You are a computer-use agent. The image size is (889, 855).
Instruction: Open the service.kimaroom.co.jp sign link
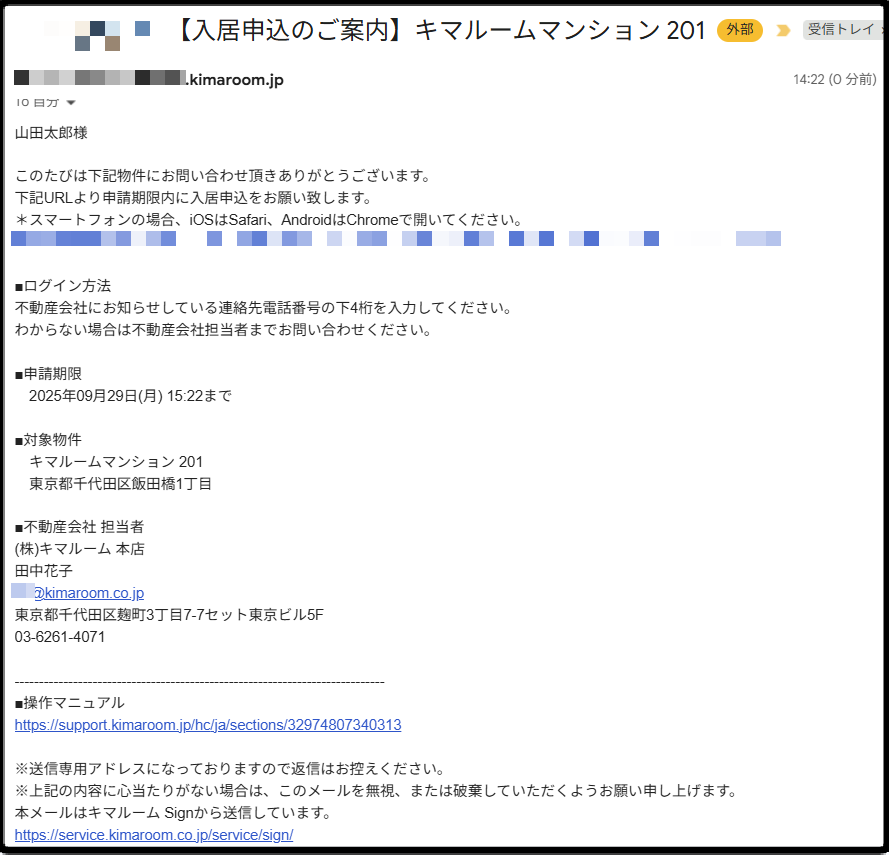[x=154, y=835]
